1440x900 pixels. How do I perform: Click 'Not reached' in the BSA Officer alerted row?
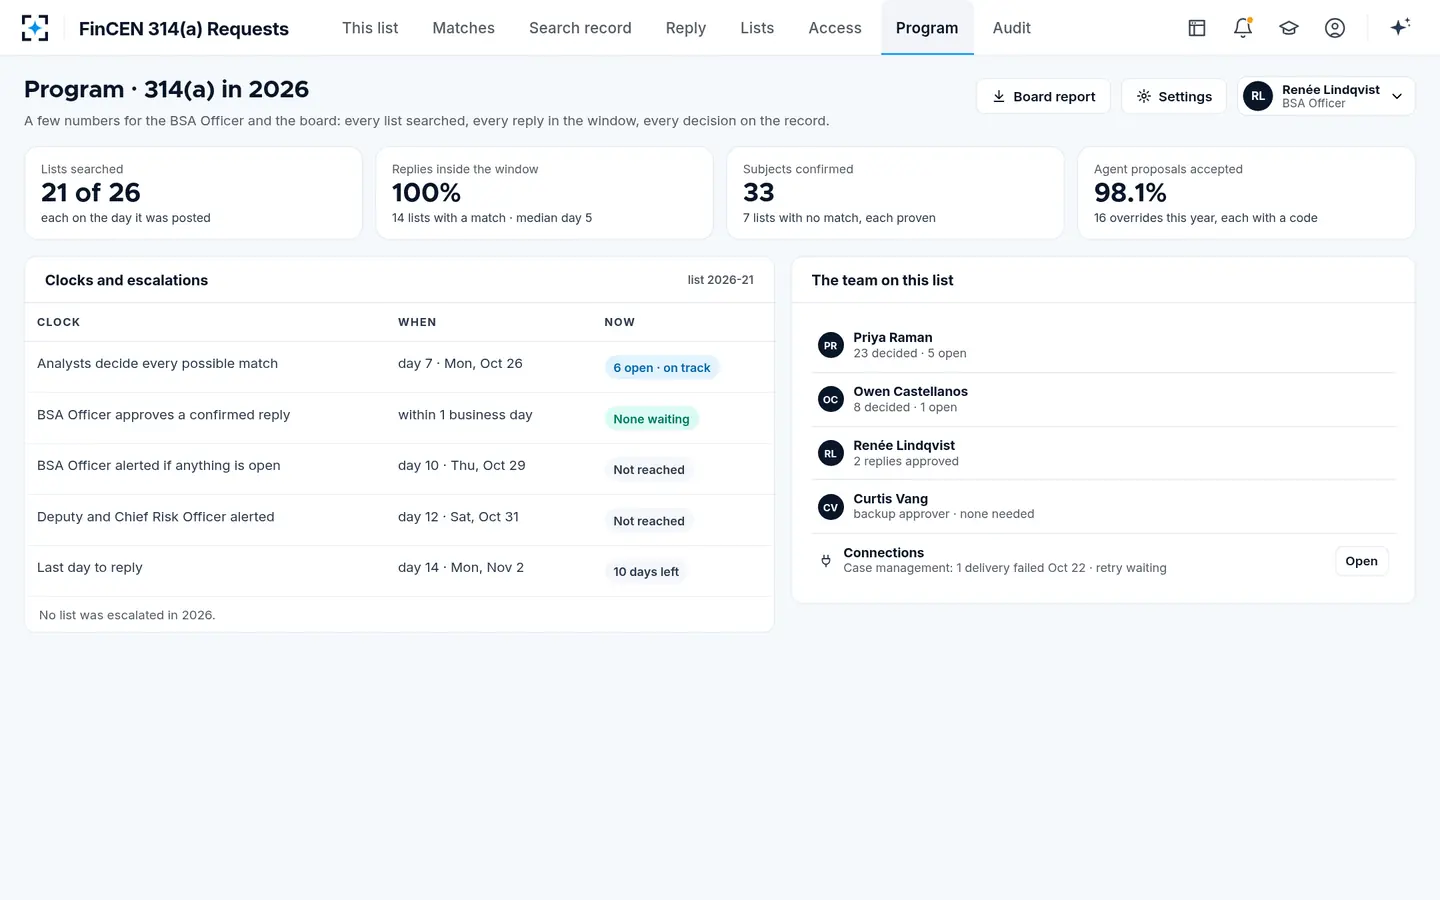click(649, 470)
